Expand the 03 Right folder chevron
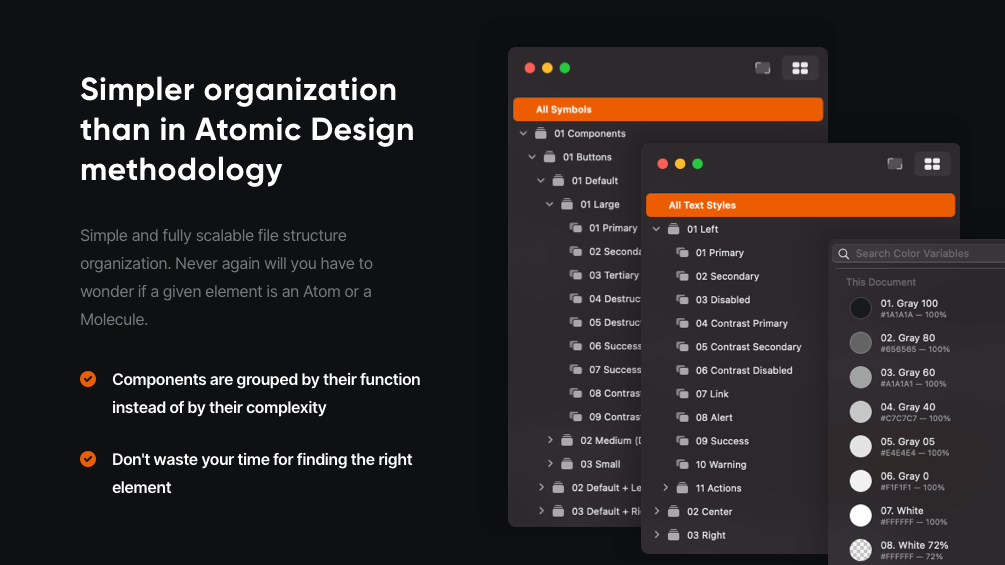 656,535
